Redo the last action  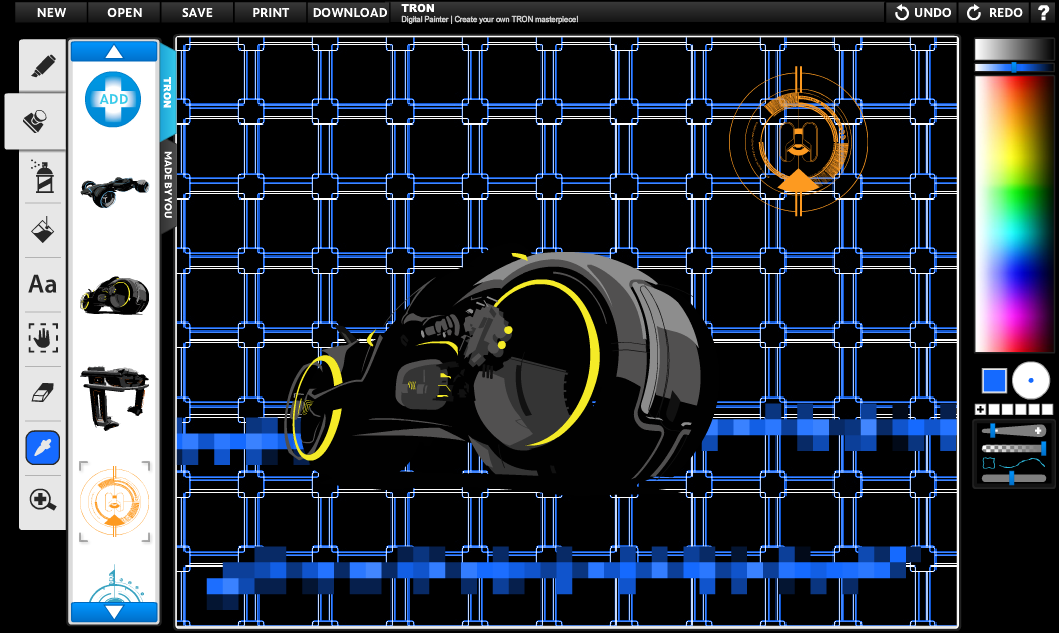(x=994, y=12)
